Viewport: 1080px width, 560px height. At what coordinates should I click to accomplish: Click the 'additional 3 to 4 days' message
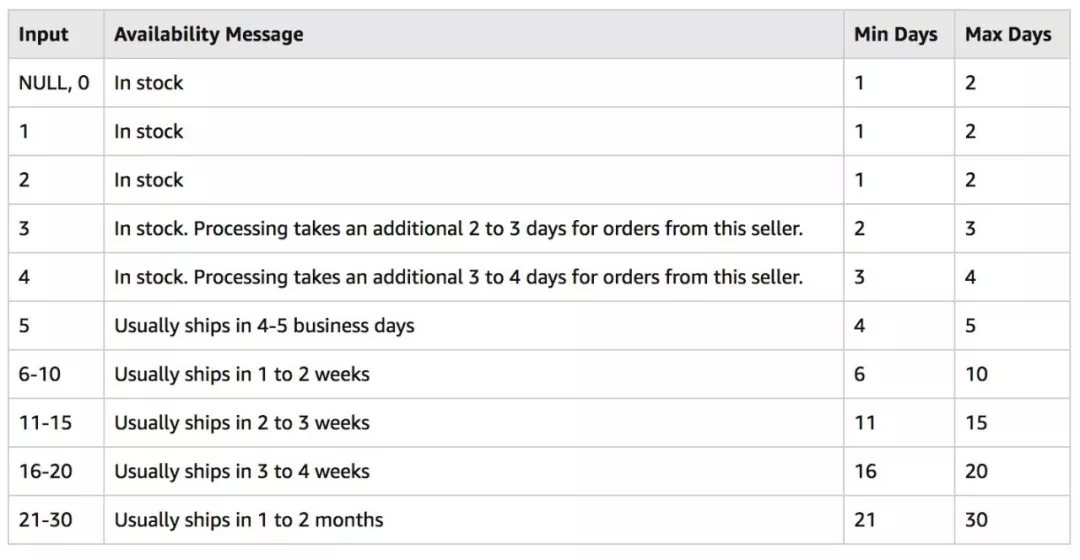tap(458, 277)
